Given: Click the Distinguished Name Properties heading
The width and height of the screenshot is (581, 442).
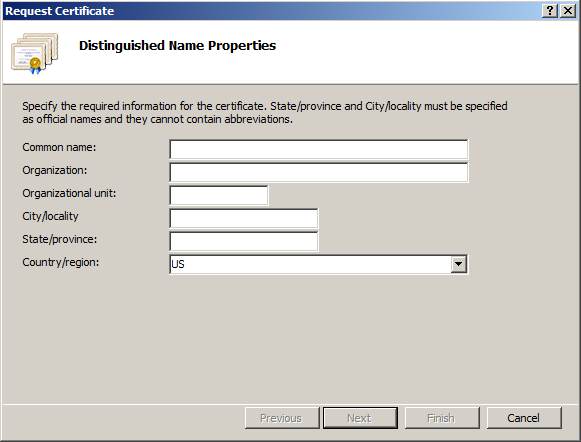Looking at the screenshot, I should (x=177, y=46).
